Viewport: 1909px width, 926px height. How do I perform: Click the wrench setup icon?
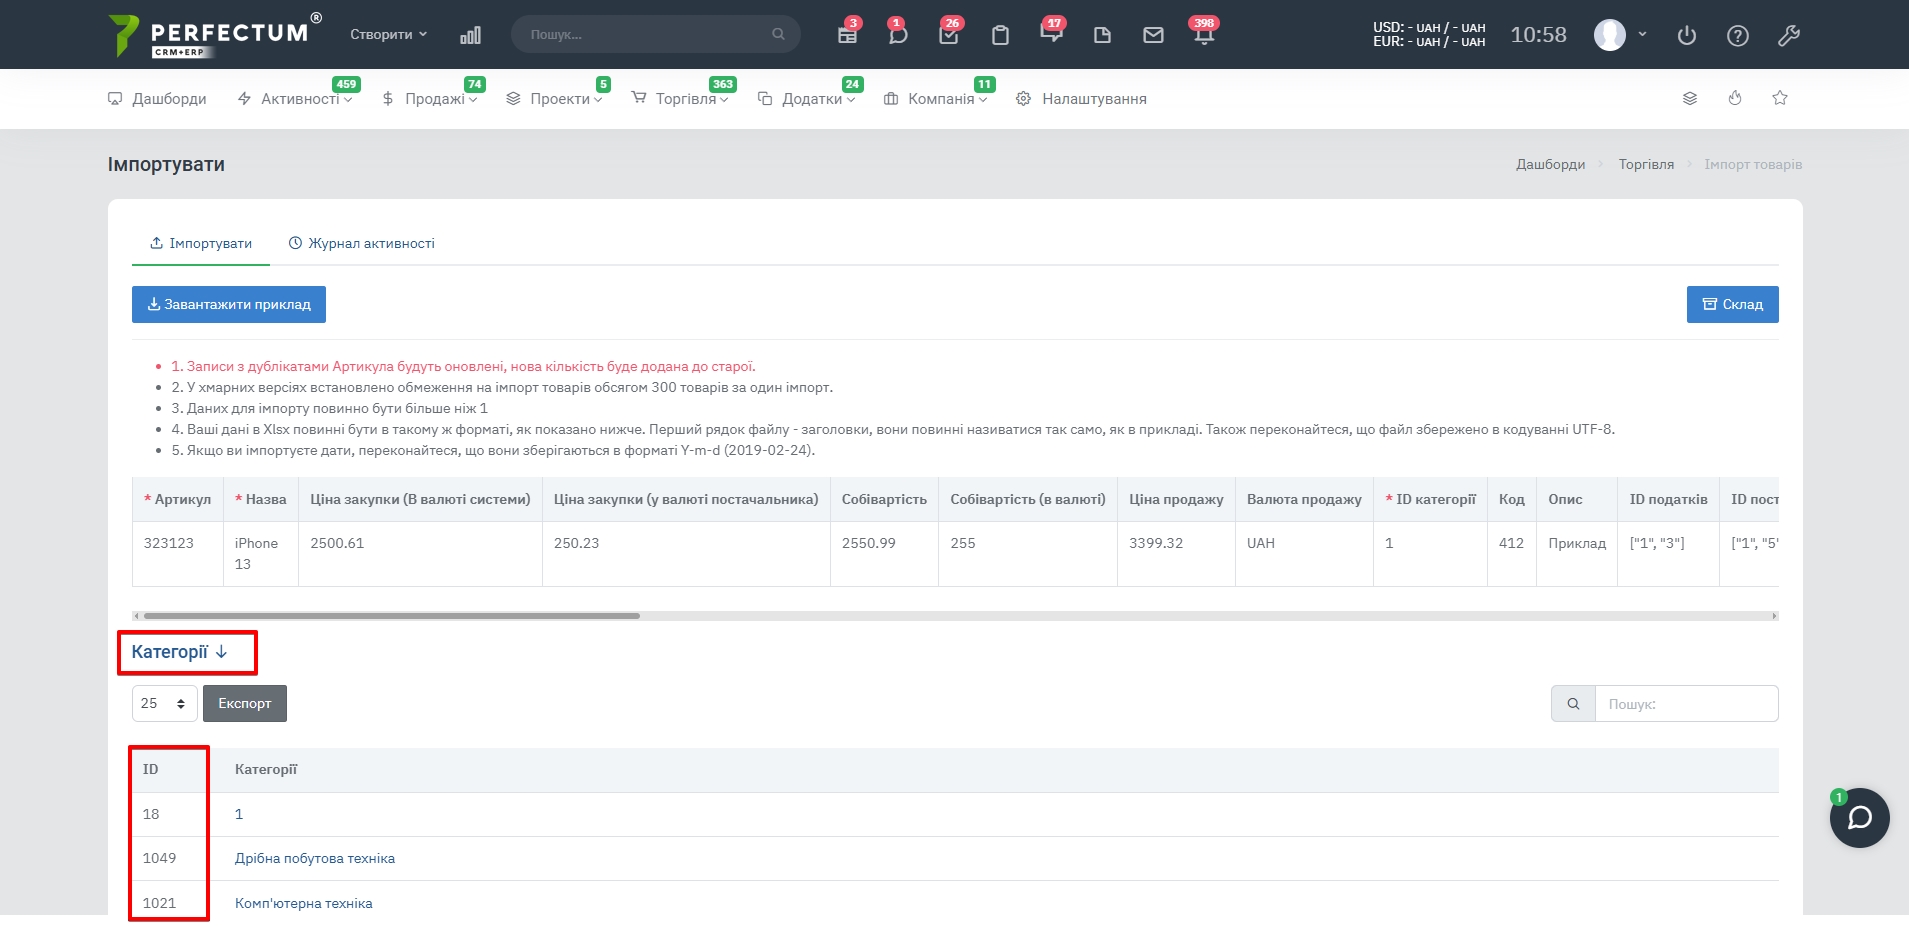click(x=1788, y=36)
